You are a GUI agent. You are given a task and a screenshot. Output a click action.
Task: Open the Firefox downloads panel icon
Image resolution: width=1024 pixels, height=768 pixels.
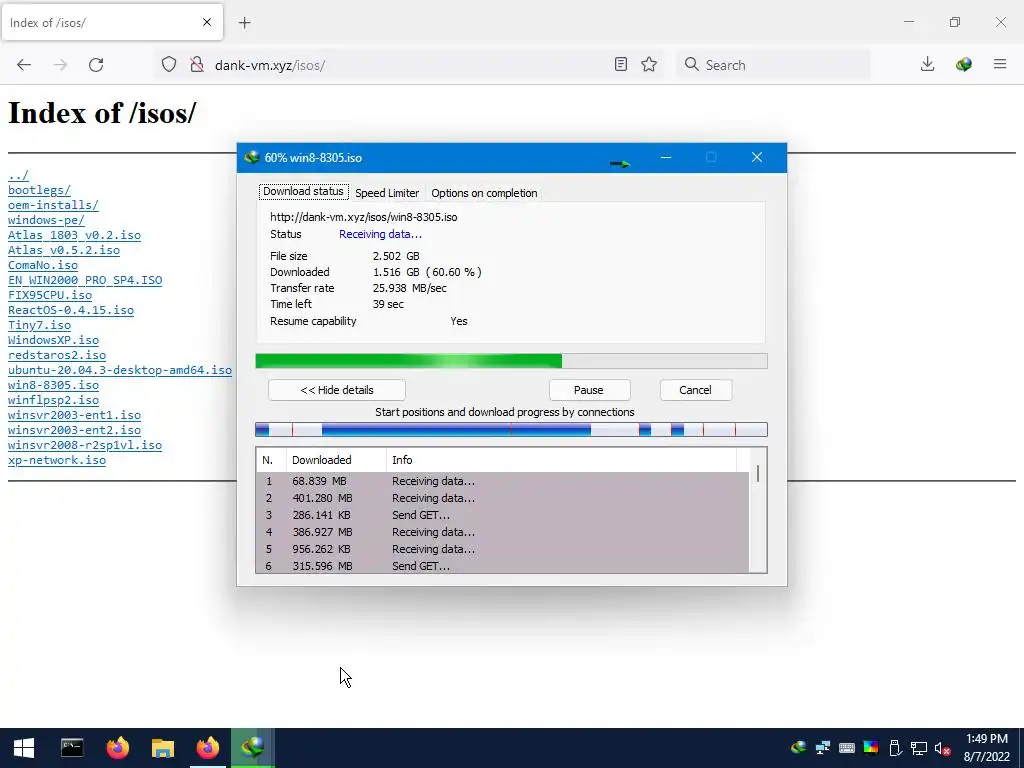pos(927,64)
